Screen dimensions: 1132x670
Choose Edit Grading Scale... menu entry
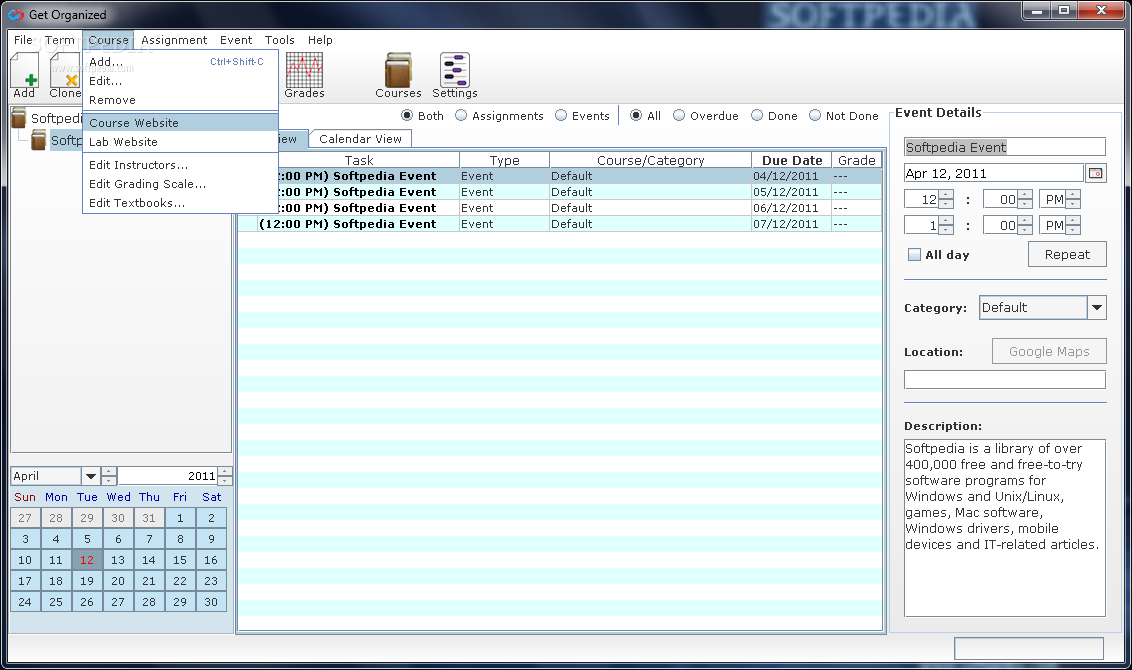[180, 183]
